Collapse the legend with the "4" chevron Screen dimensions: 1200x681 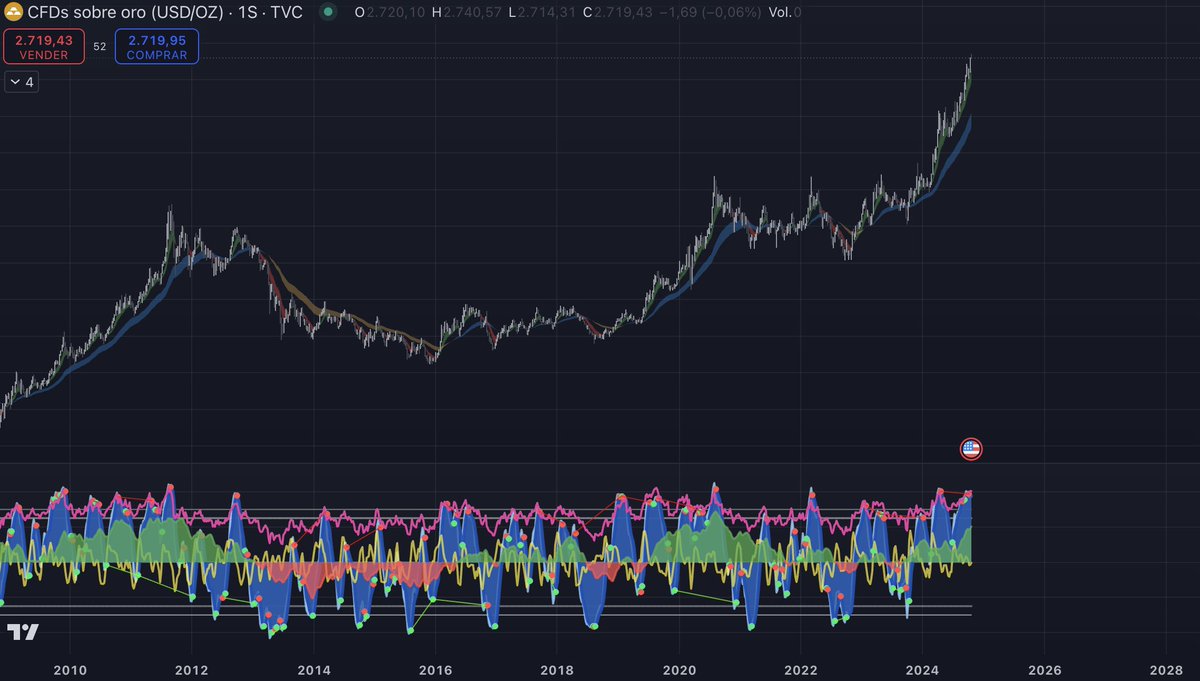coord(21,82)
